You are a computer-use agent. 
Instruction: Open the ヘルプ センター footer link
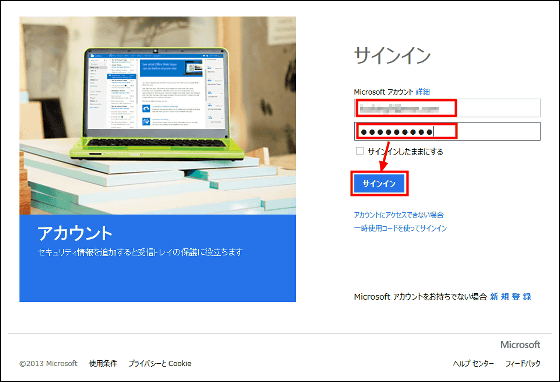tap(474, 363)
